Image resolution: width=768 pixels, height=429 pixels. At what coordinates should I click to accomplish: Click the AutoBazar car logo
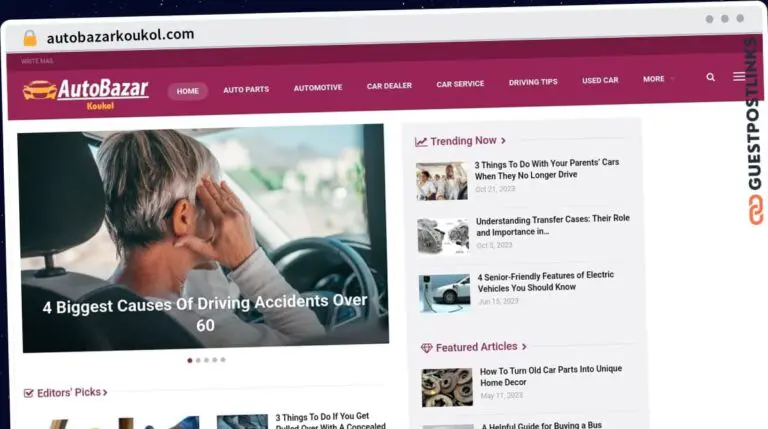[40, 90]
